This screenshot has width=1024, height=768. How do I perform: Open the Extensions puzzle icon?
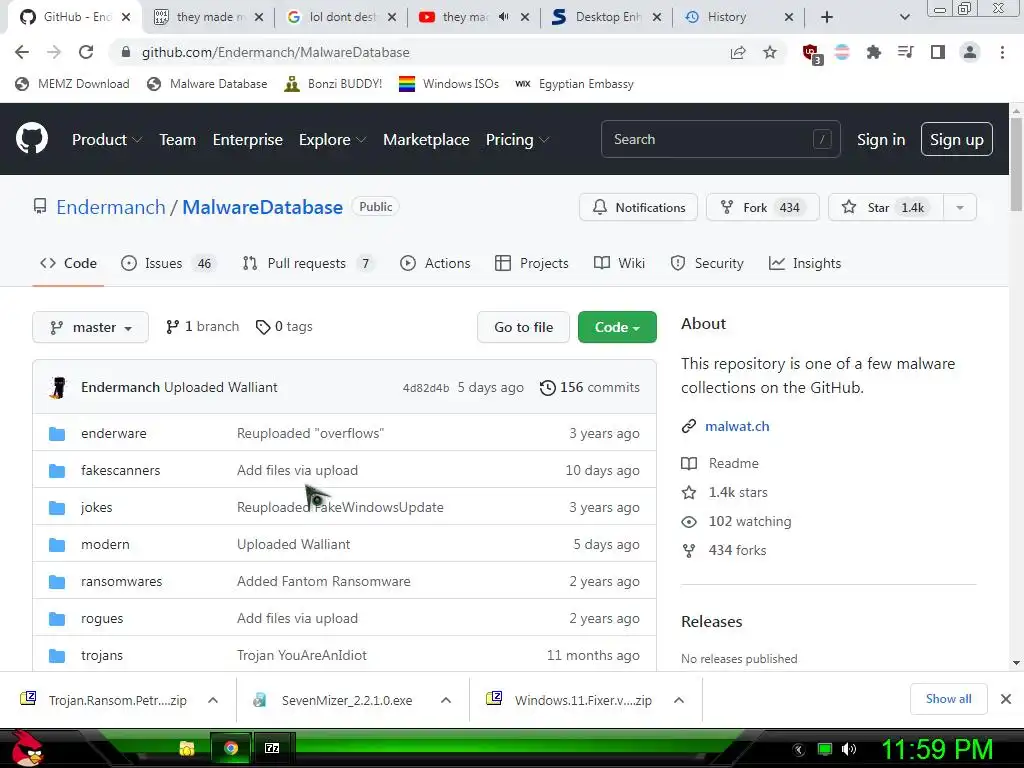(x=873, y=52)
